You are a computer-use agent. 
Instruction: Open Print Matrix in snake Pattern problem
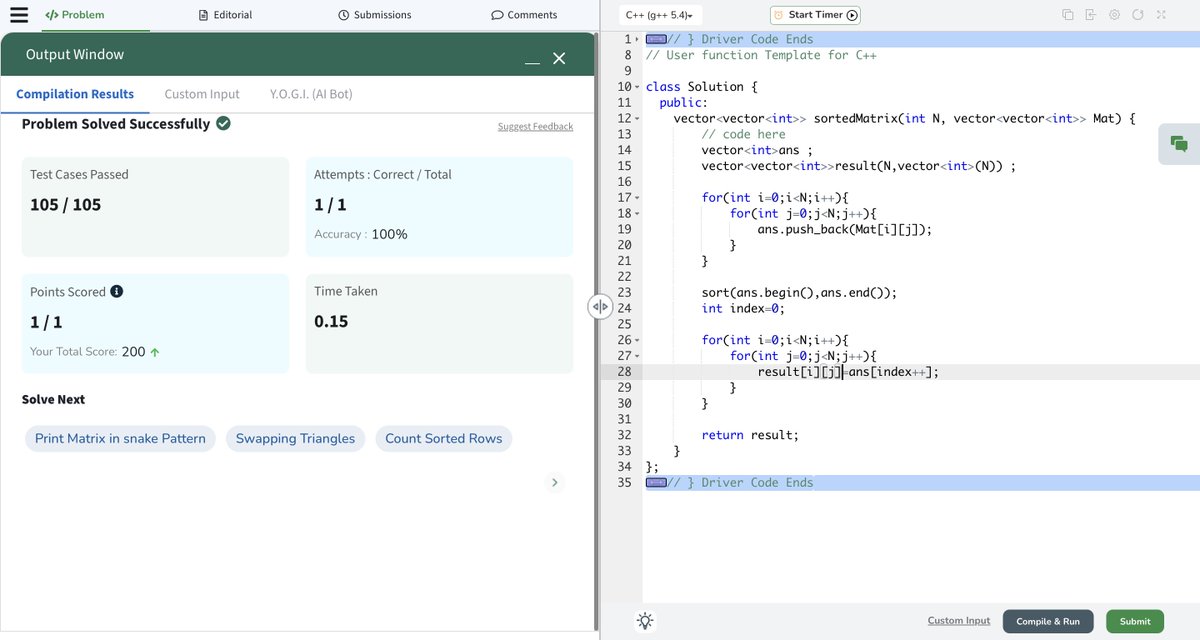click(x=120, y=439)
